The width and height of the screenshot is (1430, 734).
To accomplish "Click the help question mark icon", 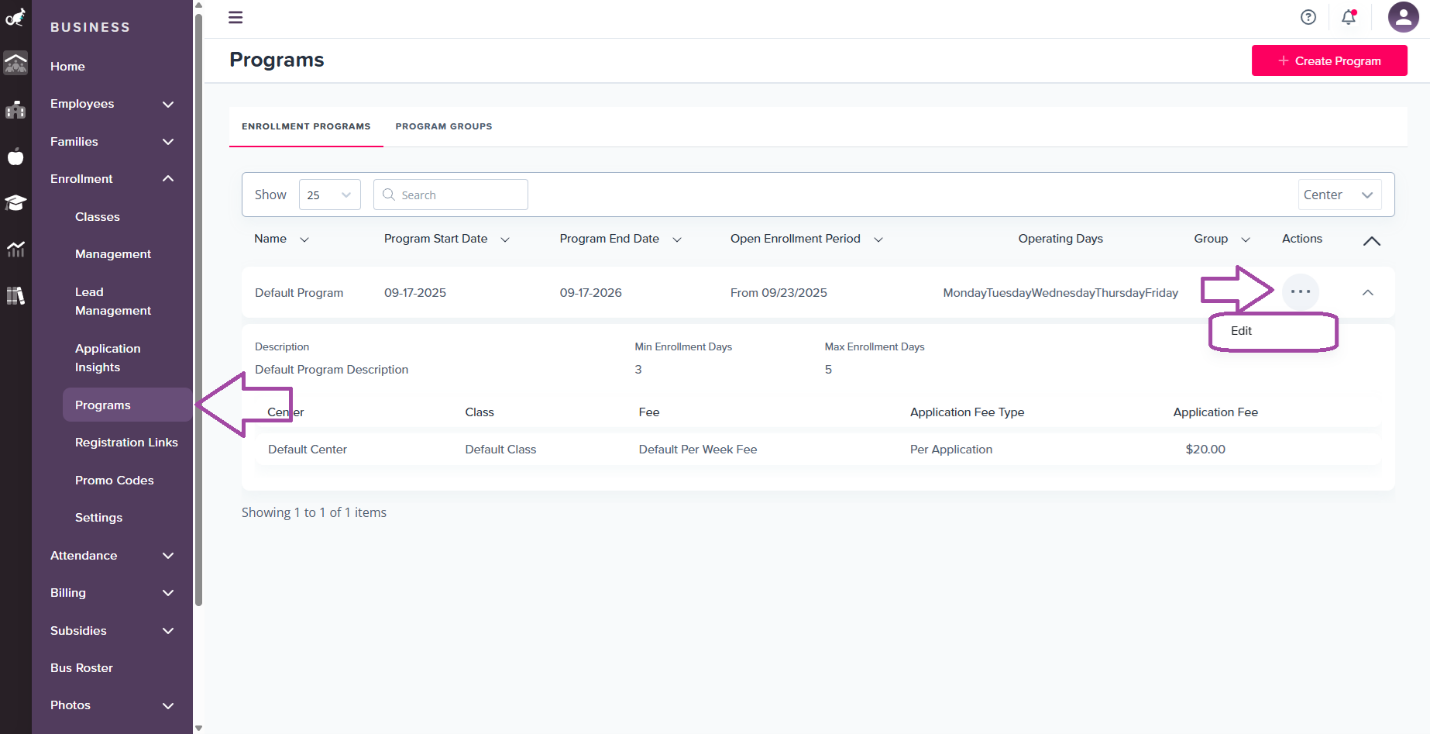I will tap(1308, 17).
